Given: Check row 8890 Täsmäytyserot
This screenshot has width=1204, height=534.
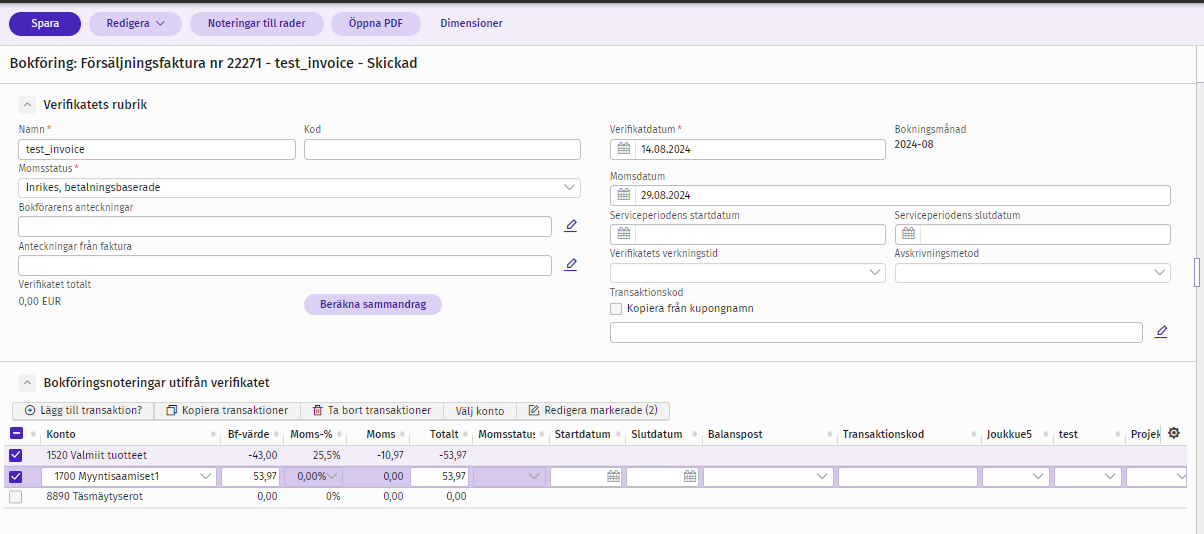Looking at the screenshot, I should pos(16,496).
